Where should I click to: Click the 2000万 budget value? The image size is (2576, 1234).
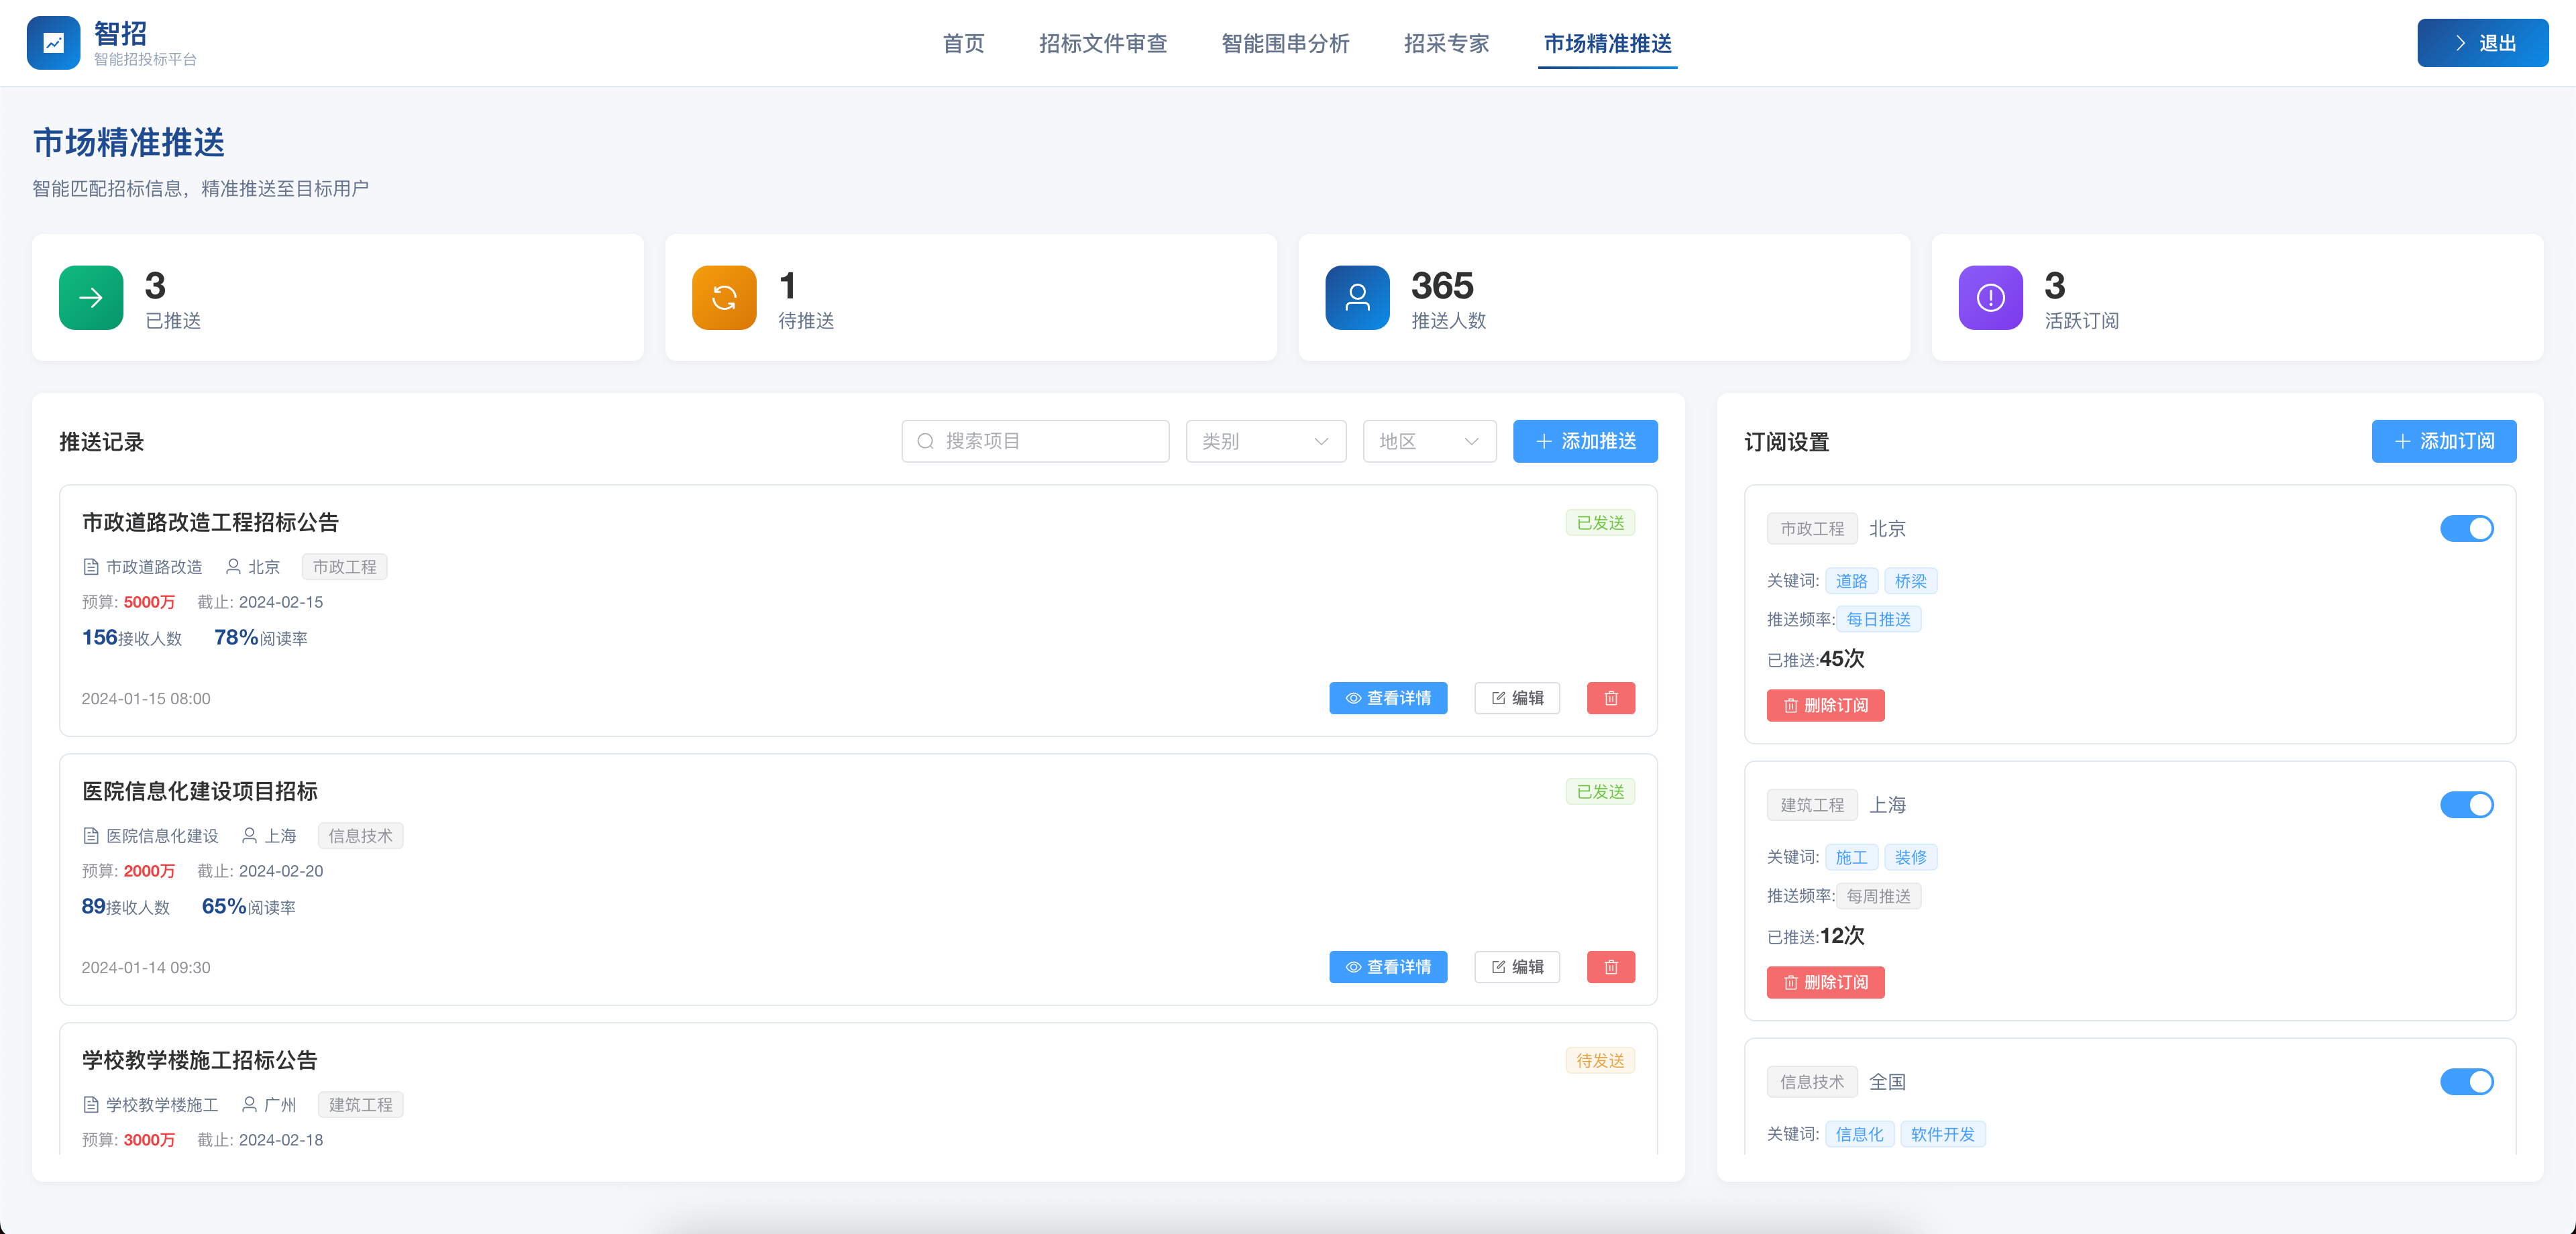(x=149, y=871)
